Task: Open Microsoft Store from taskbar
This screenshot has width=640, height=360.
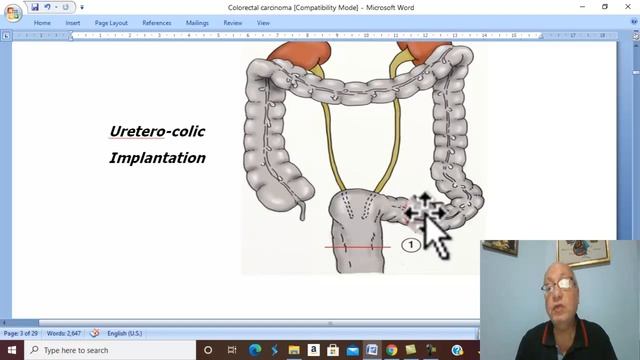Action: 333,350
